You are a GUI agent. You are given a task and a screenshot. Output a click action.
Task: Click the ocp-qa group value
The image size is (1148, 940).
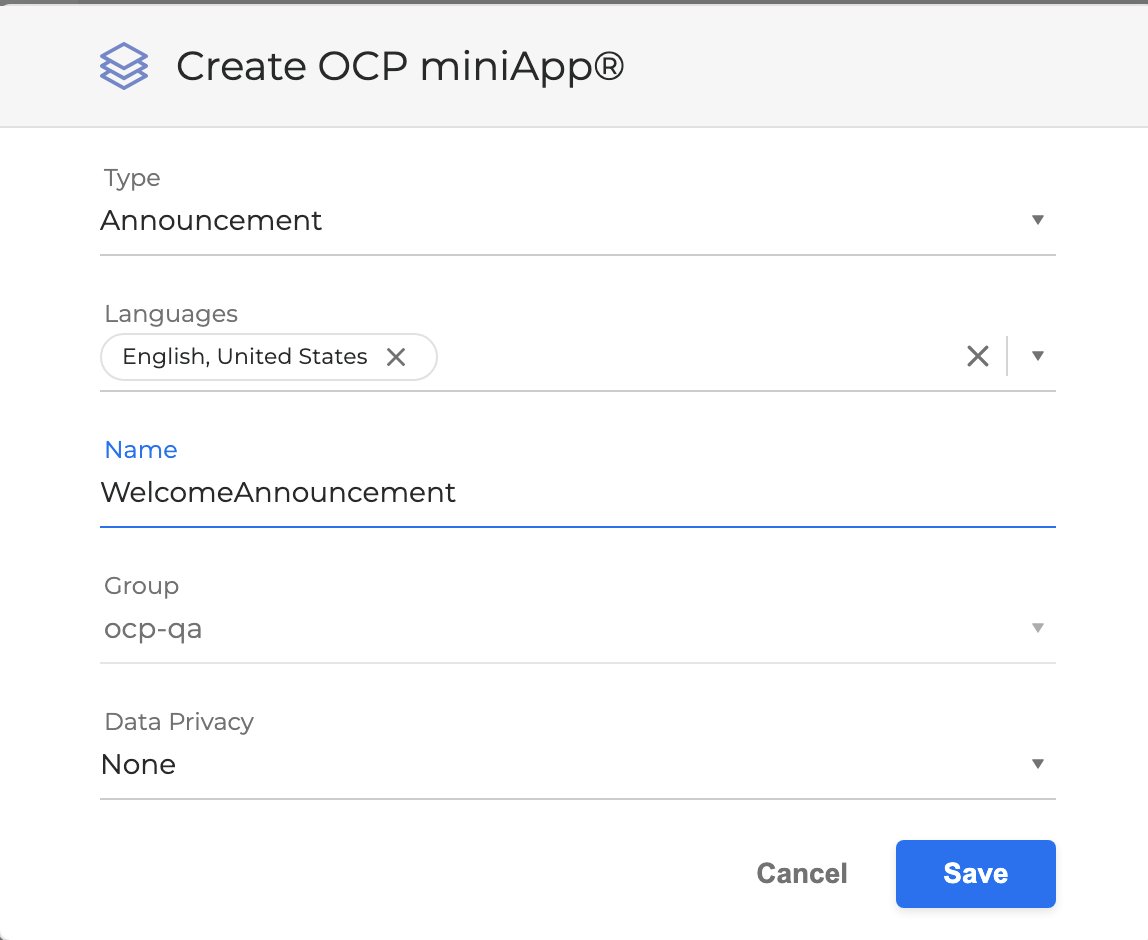pos(151,630)
